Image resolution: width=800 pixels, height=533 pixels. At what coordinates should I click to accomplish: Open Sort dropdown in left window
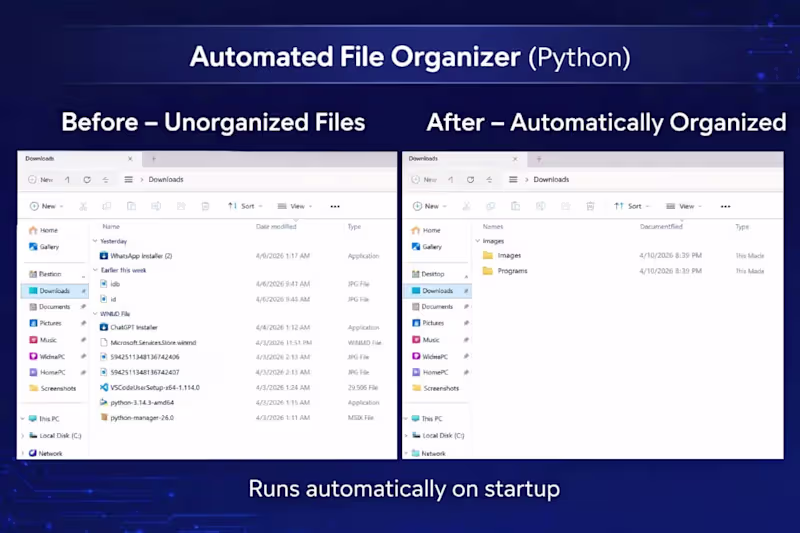coord(245,206)
